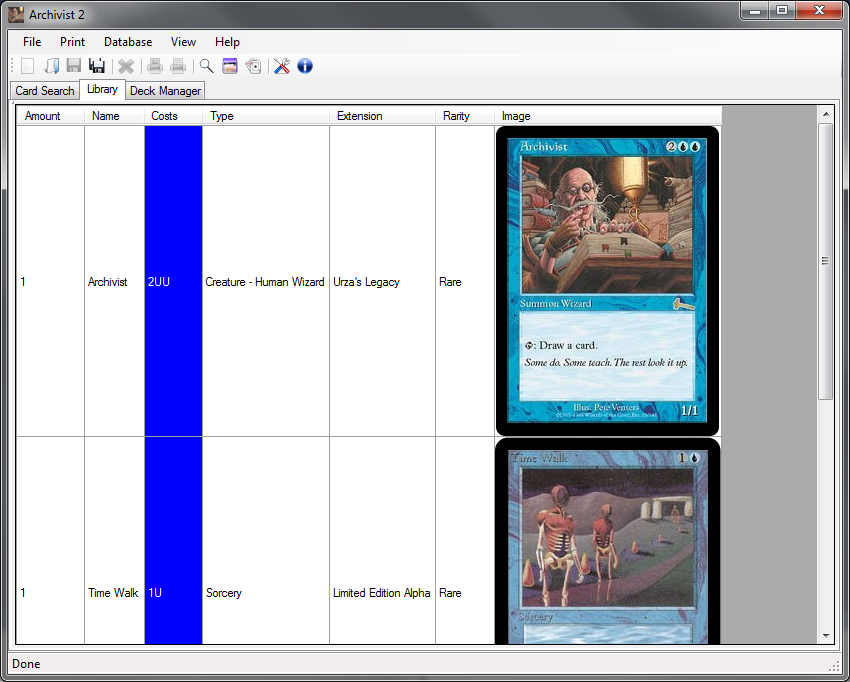
Task: Sort by the Name column header
Action: tap(114, 116)
